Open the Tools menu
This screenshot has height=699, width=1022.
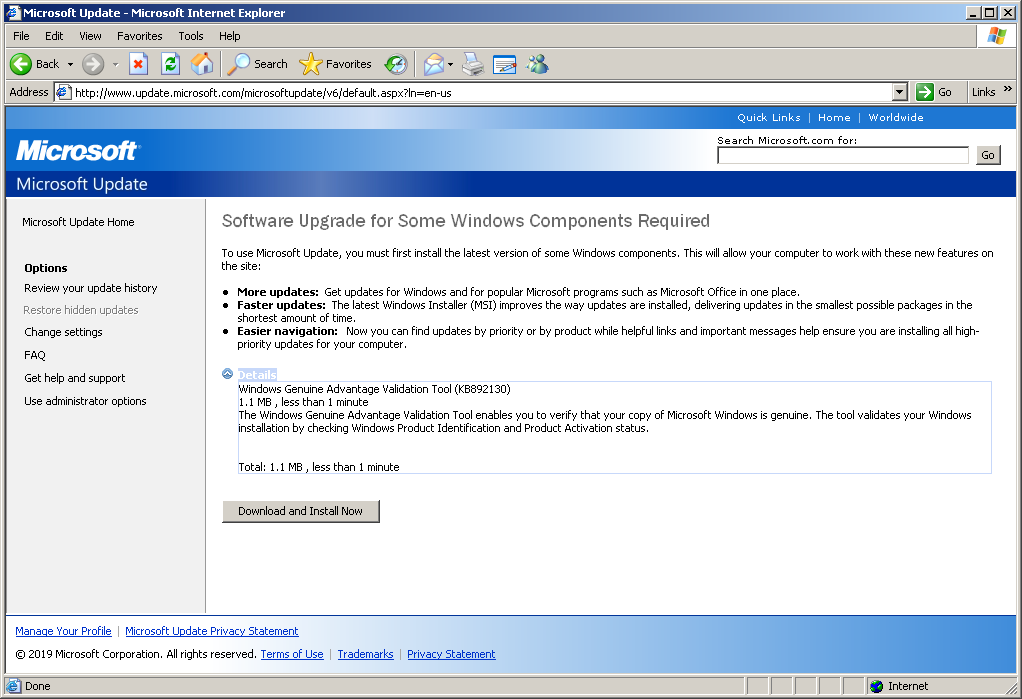point(191,36)
